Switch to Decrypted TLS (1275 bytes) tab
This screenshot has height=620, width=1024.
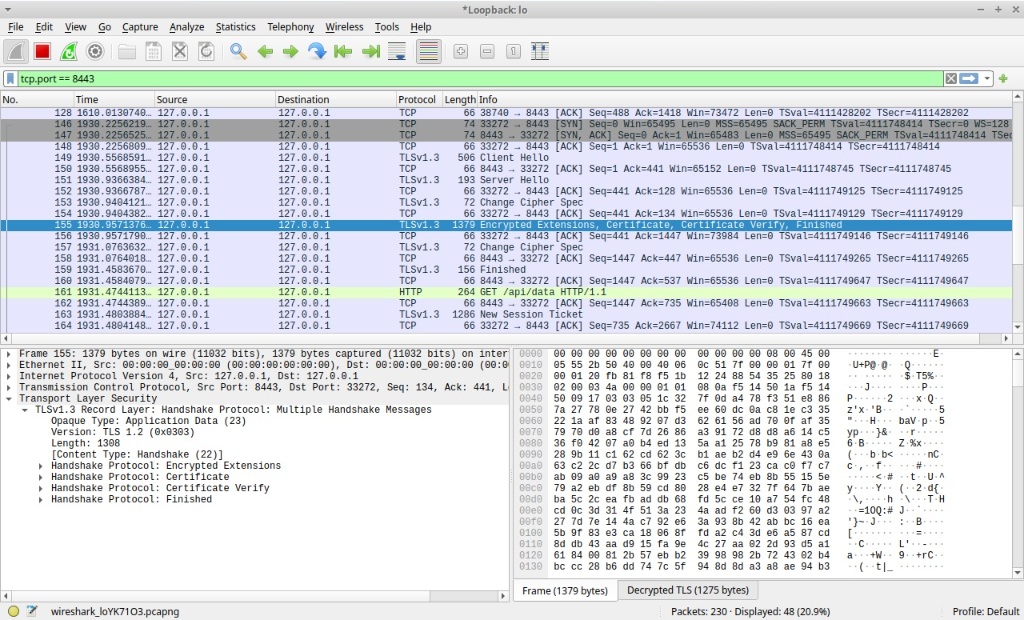tap(688, 590)
